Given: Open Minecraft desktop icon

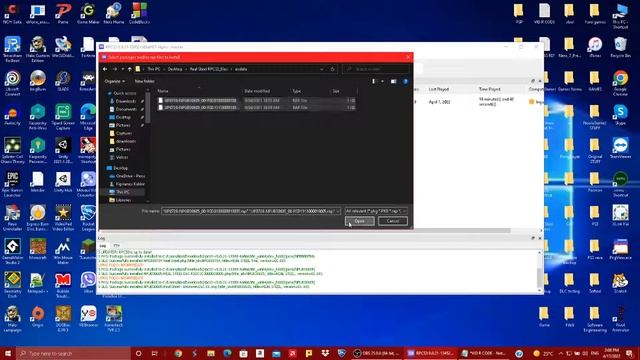Looking at the screenshot, I should tap(38, 249).
